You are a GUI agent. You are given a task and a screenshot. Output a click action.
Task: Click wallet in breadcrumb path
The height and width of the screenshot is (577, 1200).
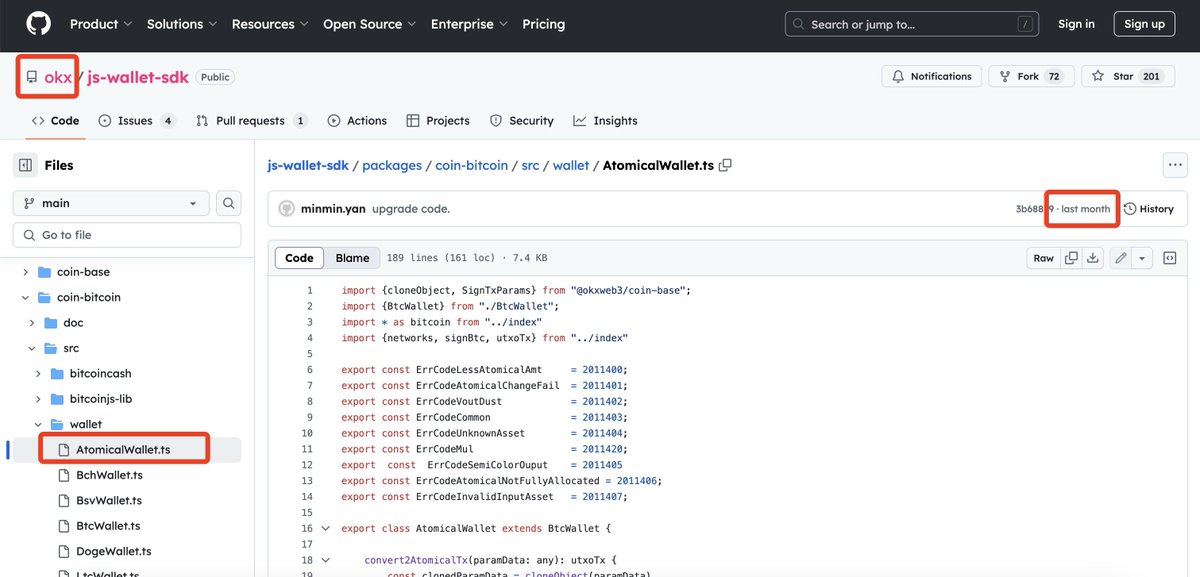[571, 165]
